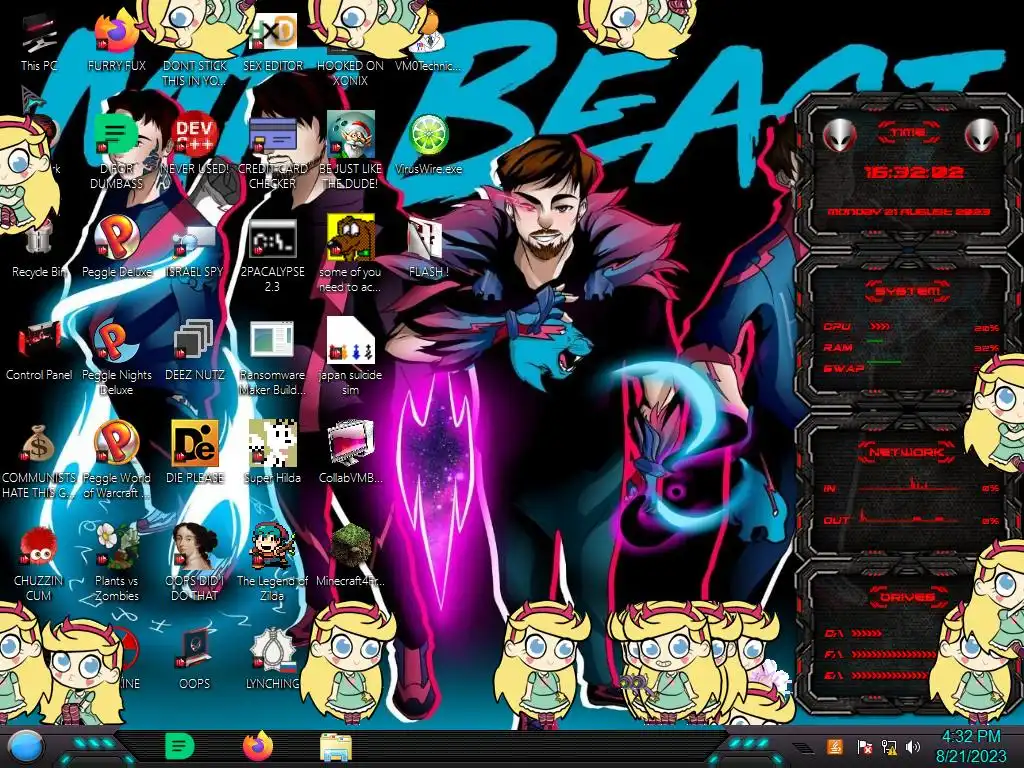This screenshot has height=768, width=1024.
Task: Select Ransomware Maker Build... icon
Action: [273, 358]
